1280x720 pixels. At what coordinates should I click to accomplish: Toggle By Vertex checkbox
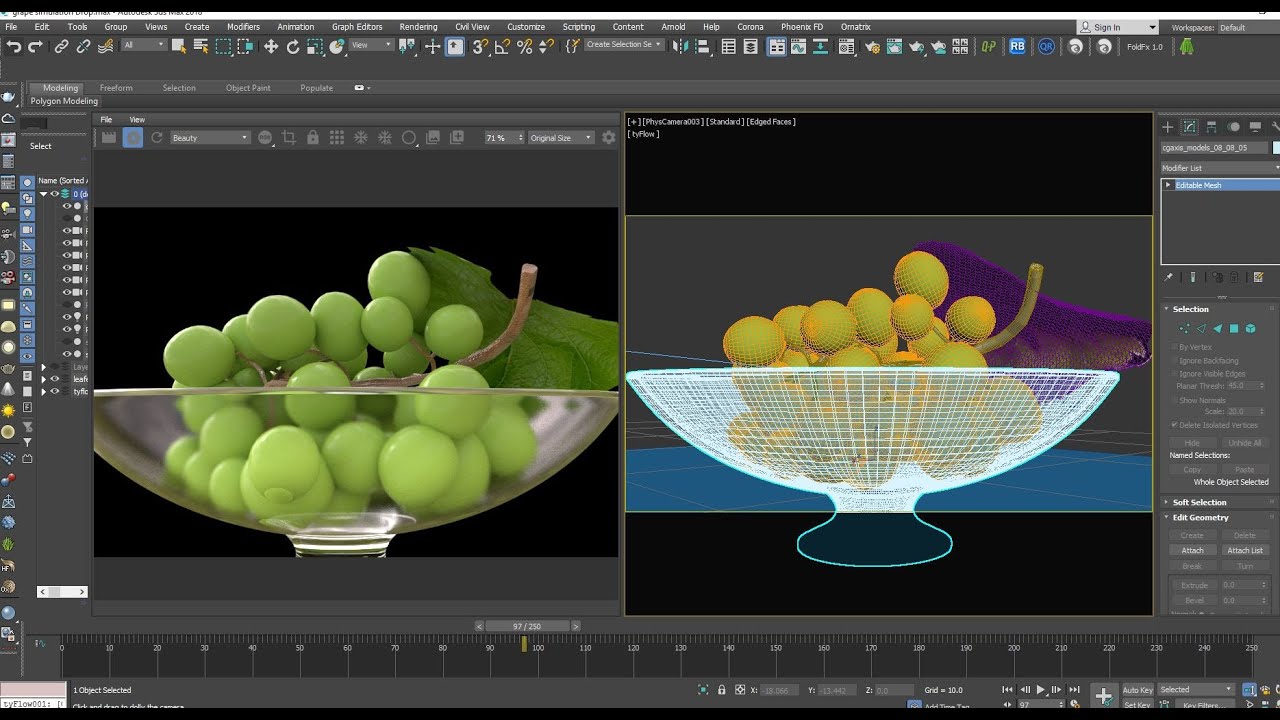point(1174,347)
